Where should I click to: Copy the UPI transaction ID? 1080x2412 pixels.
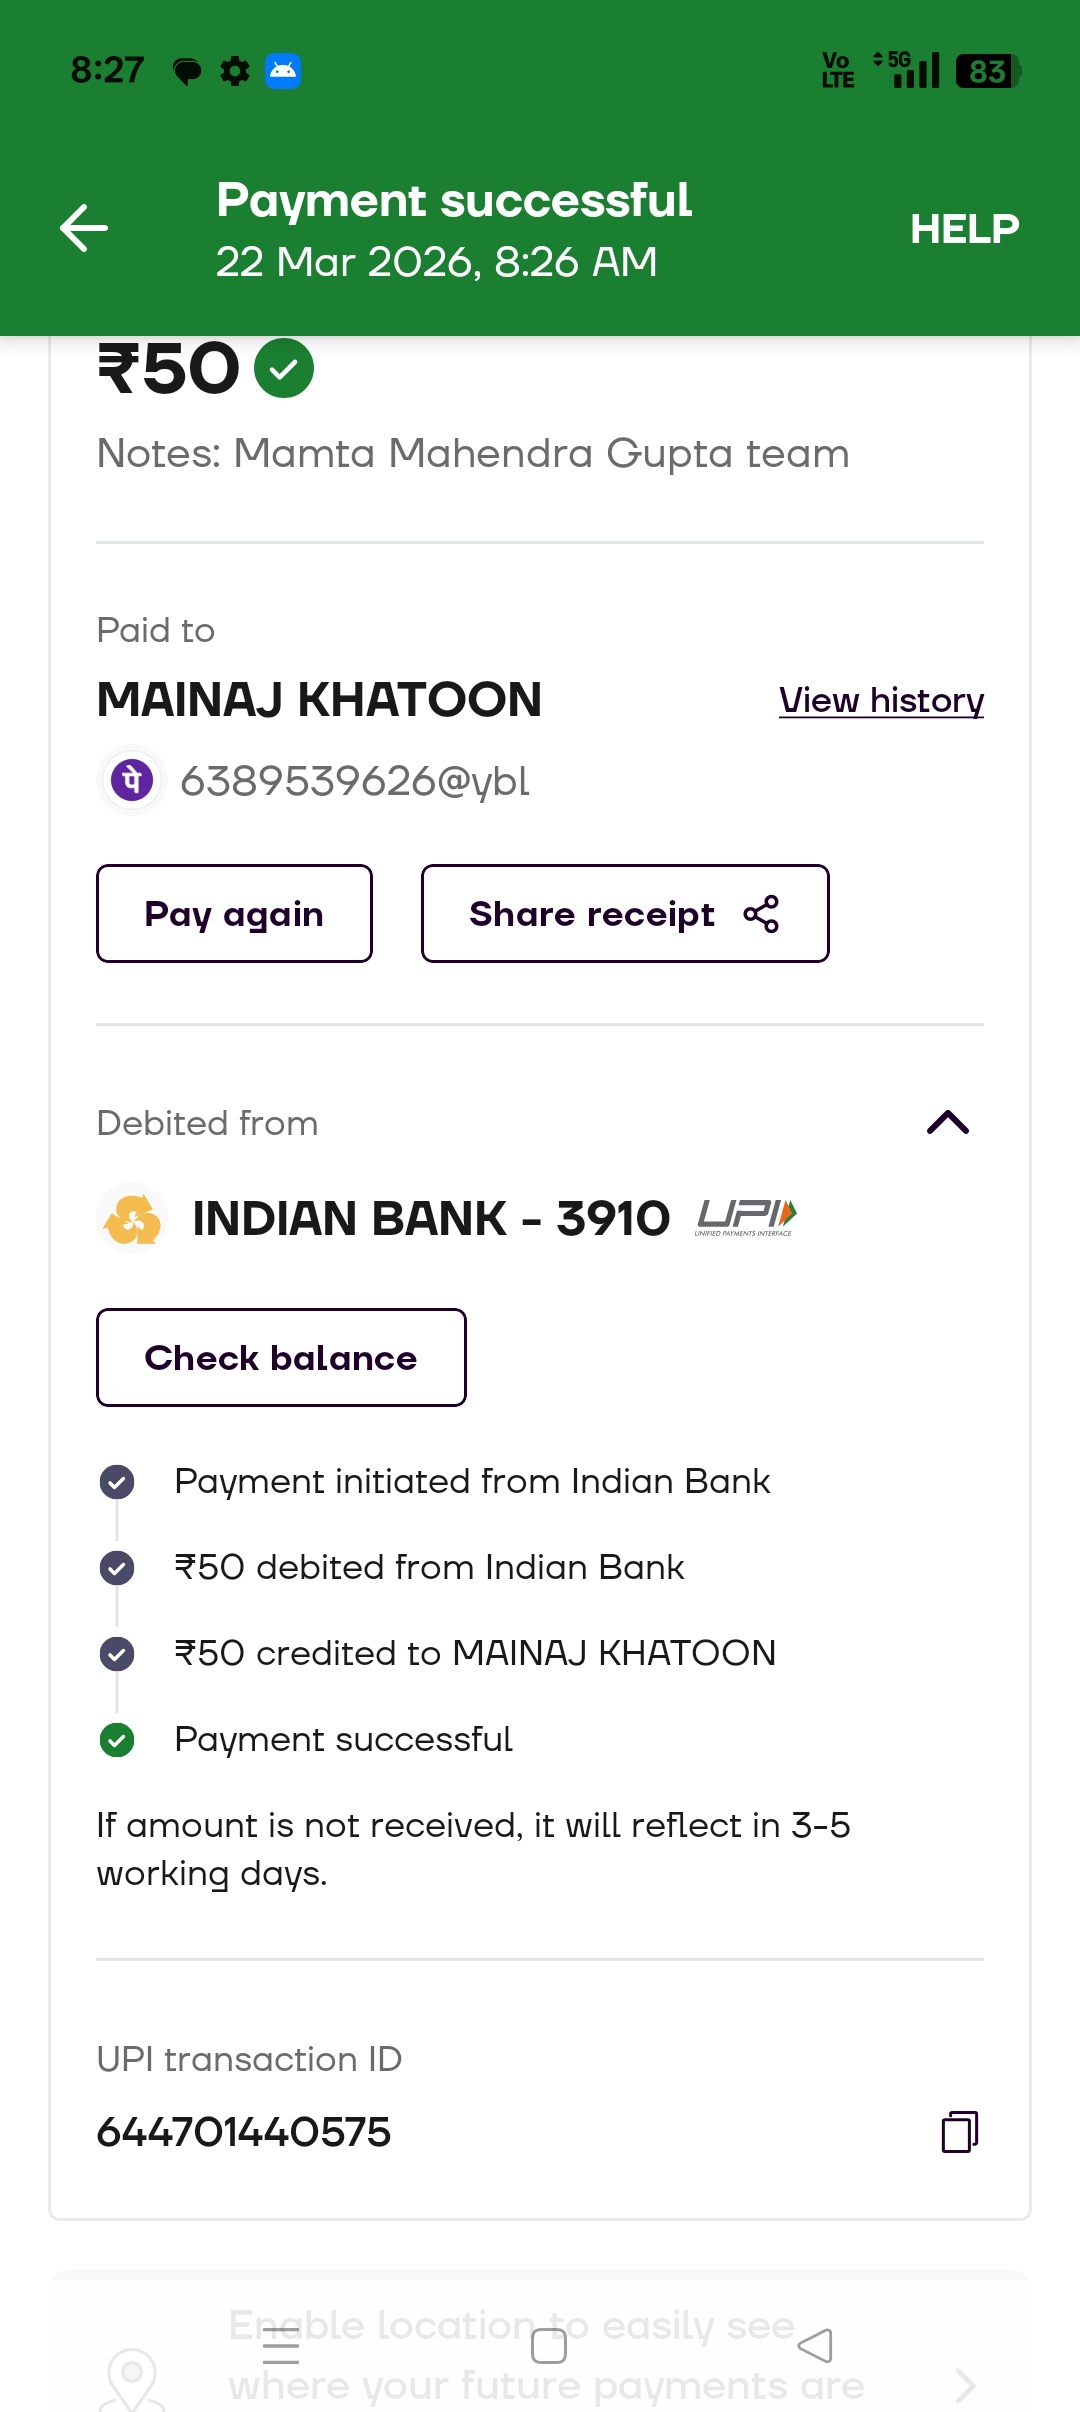pos(959,2131)
